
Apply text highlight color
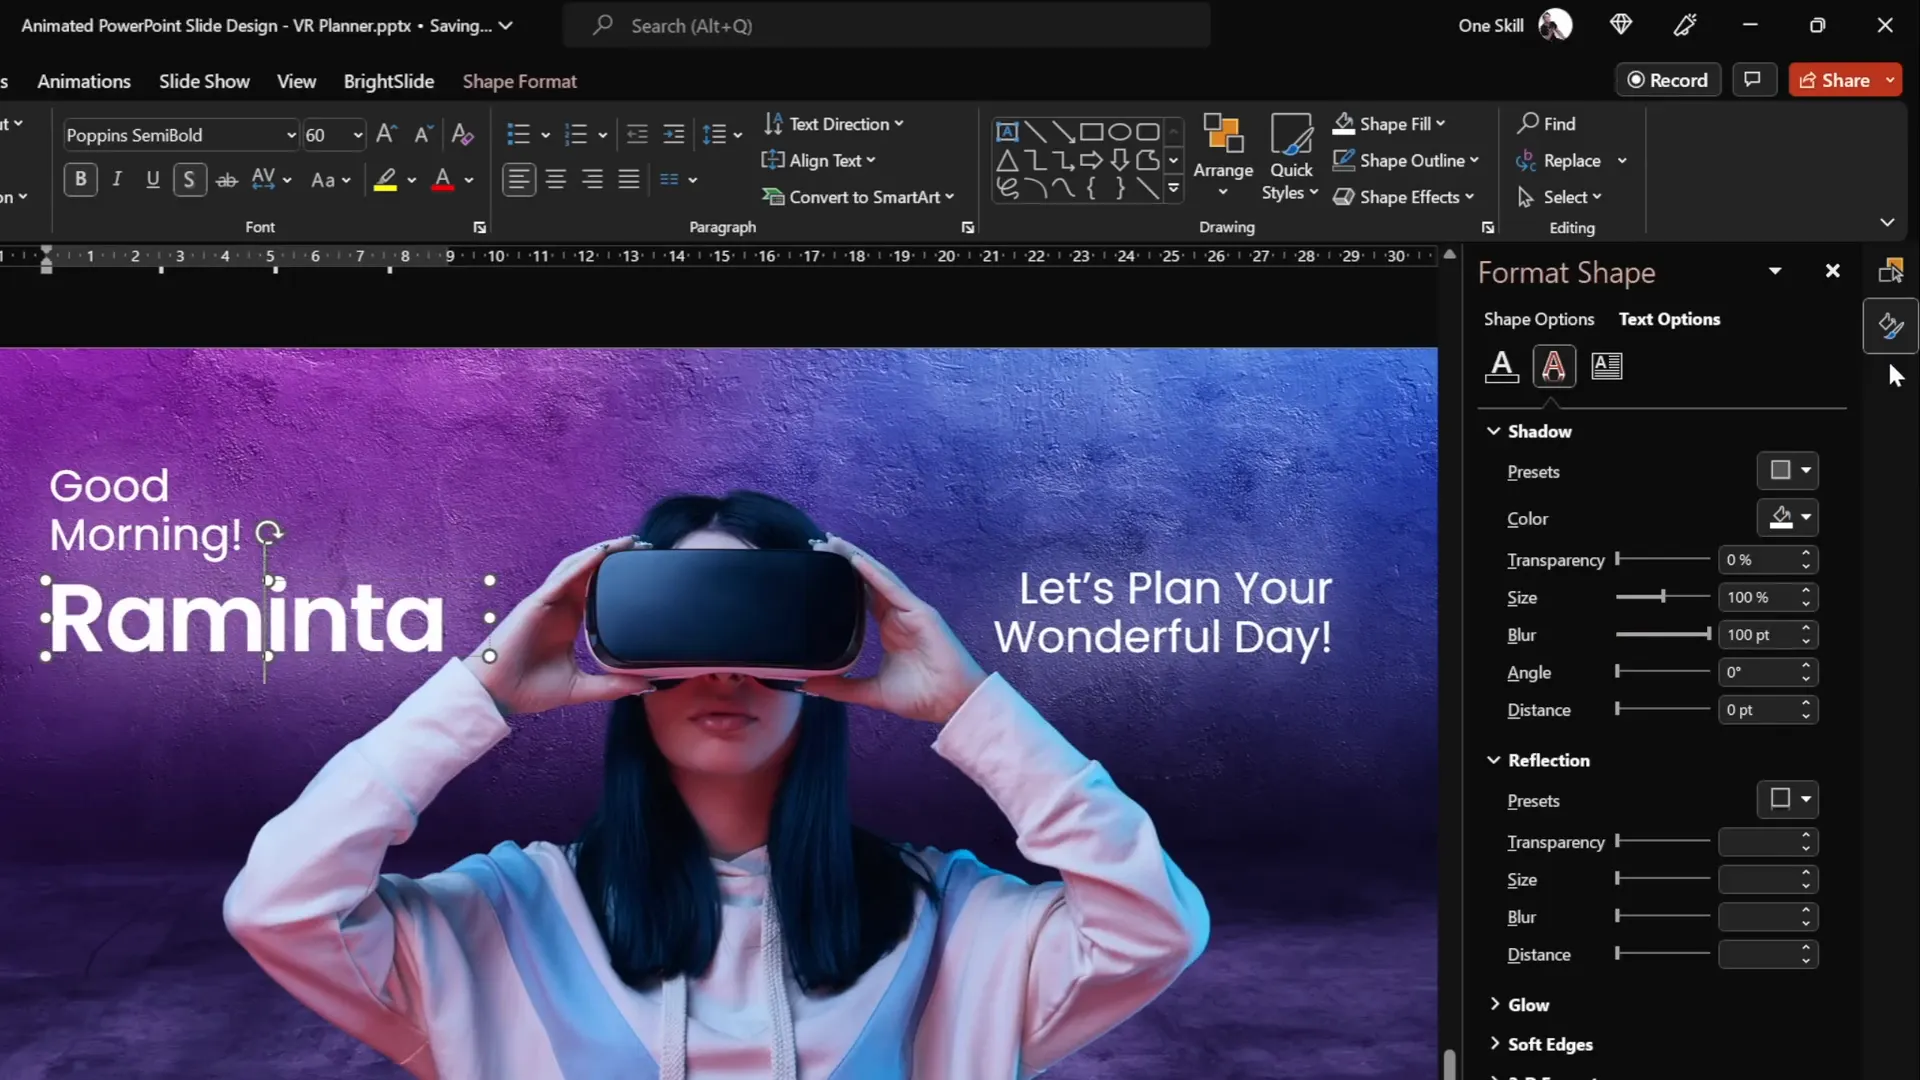tap(385, 180)
